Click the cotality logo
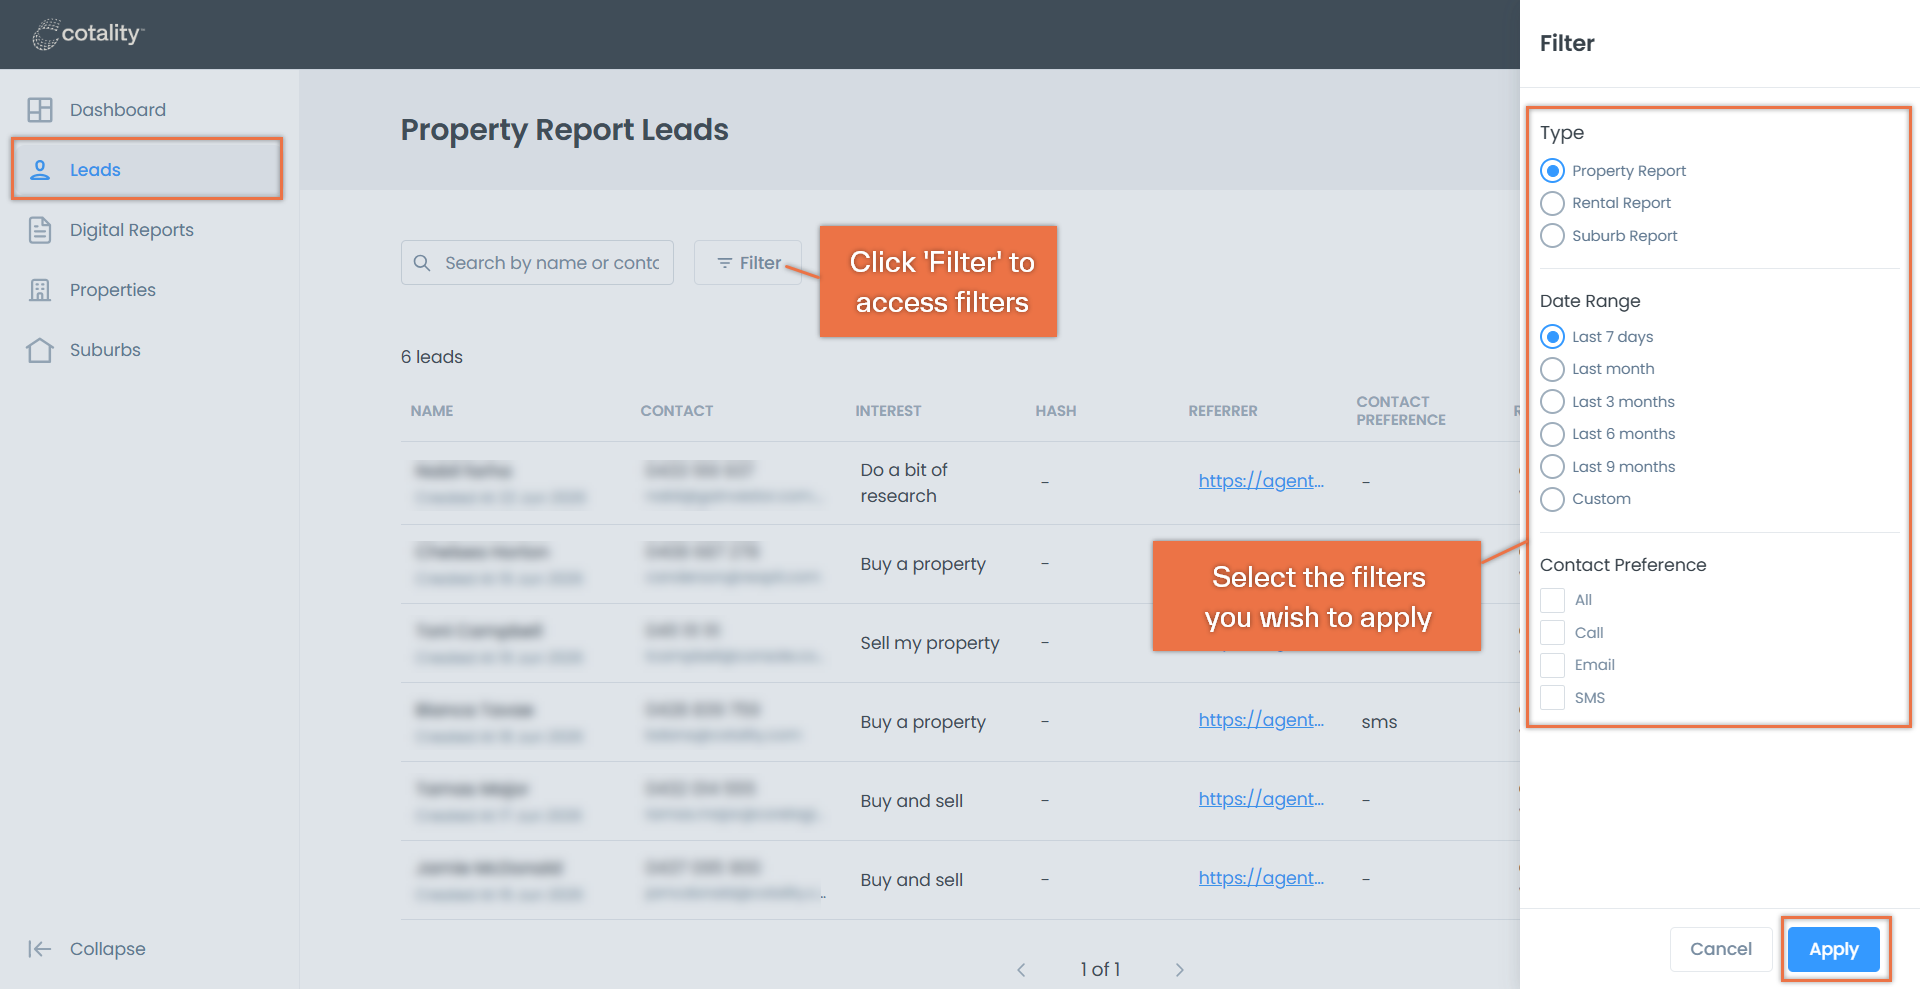This screenshot has height=989, width=1920. coord(88,34)
